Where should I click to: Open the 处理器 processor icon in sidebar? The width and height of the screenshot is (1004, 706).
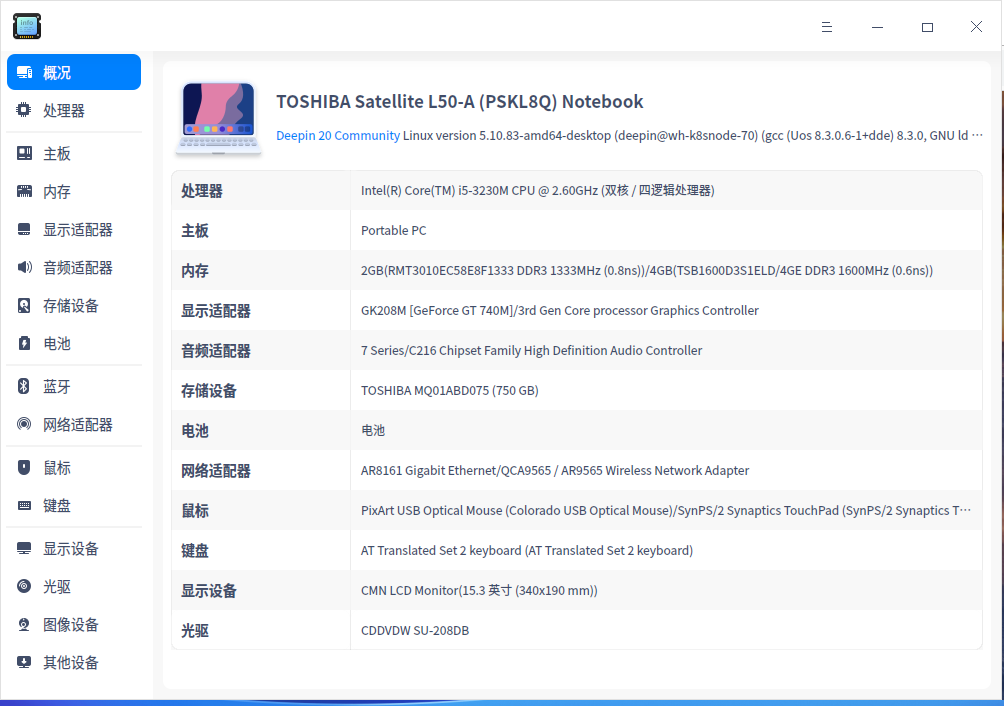[x=24, y=110]
